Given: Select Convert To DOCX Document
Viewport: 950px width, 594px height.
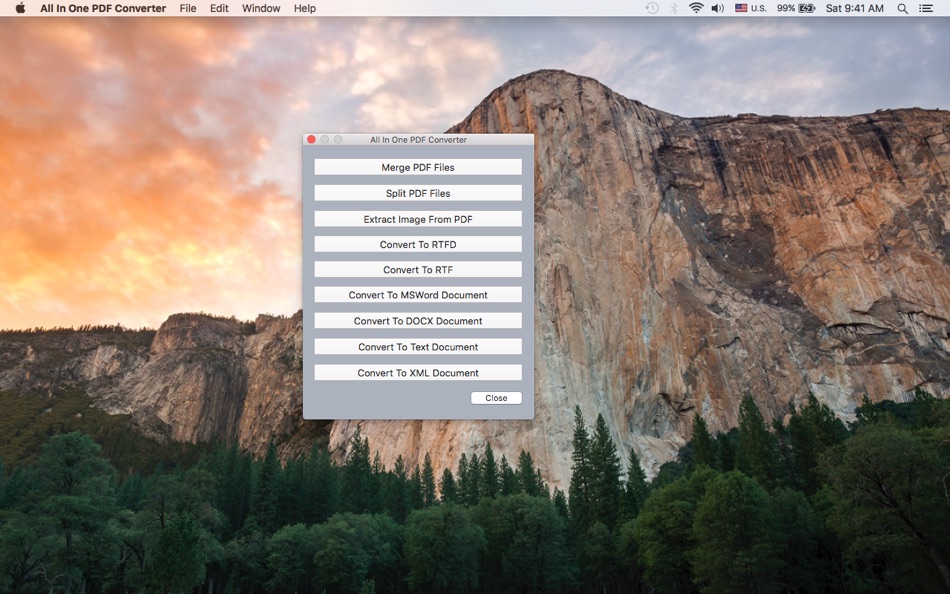Looking at the screenshot, I should click(x=418, y=321).
